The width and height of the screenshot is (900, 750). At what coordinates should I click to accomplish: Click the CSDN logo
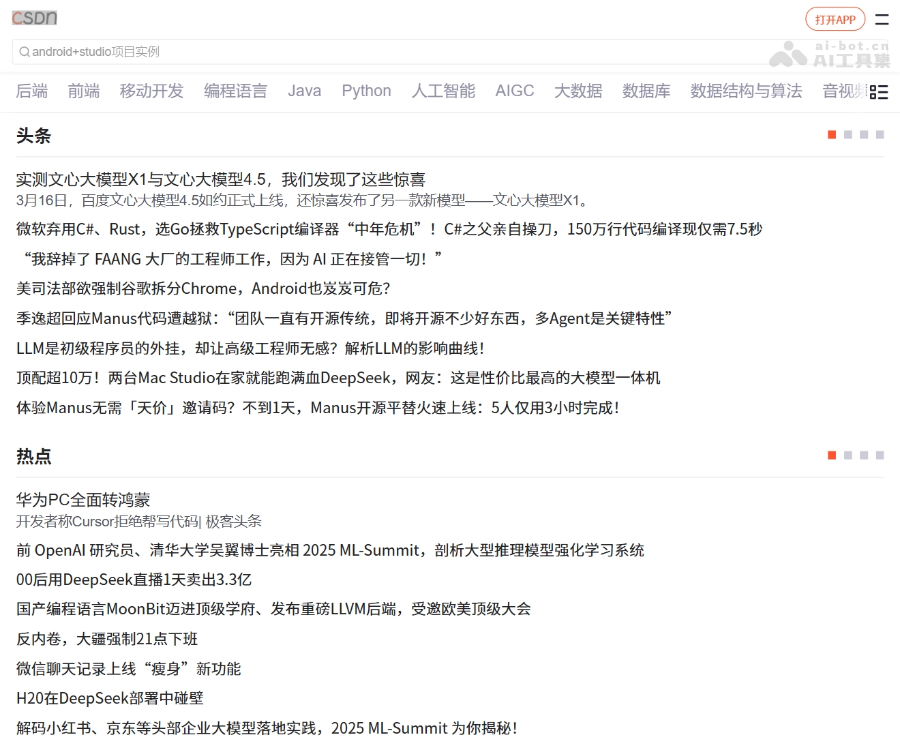tap(34, 18)
